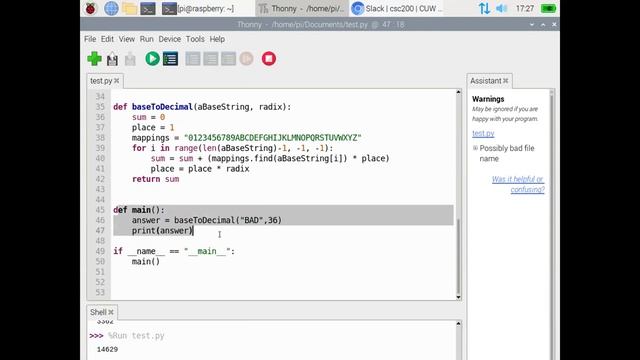Image resolution: width=640 pixels, height=360 pixels.
Task: Open the Edit menu
Action: 107,39
